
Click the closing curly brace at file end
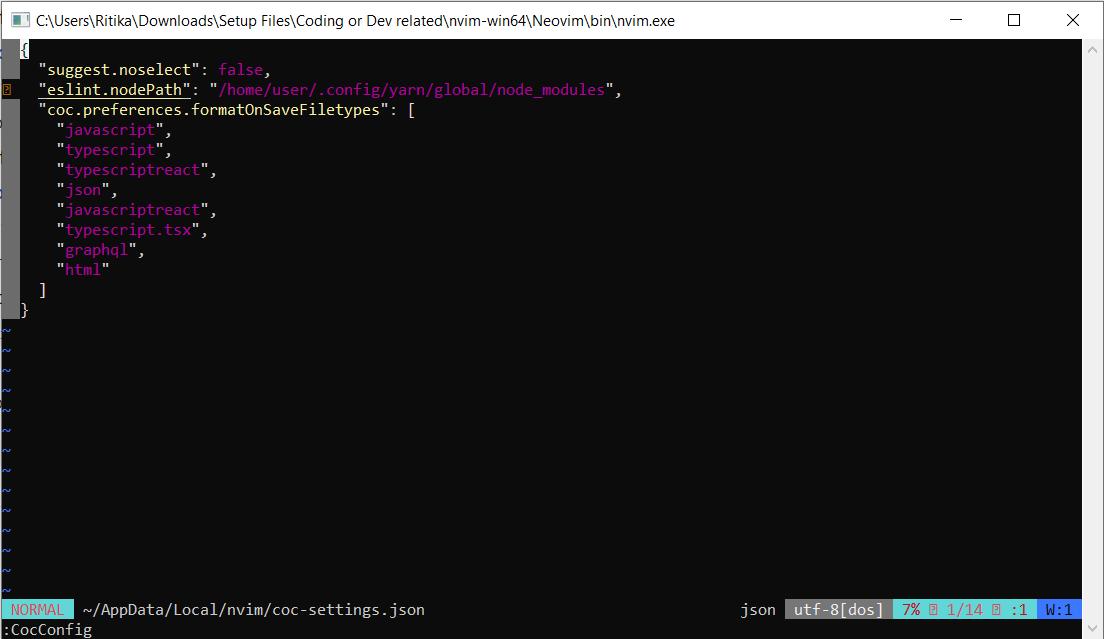pos(25,310)
